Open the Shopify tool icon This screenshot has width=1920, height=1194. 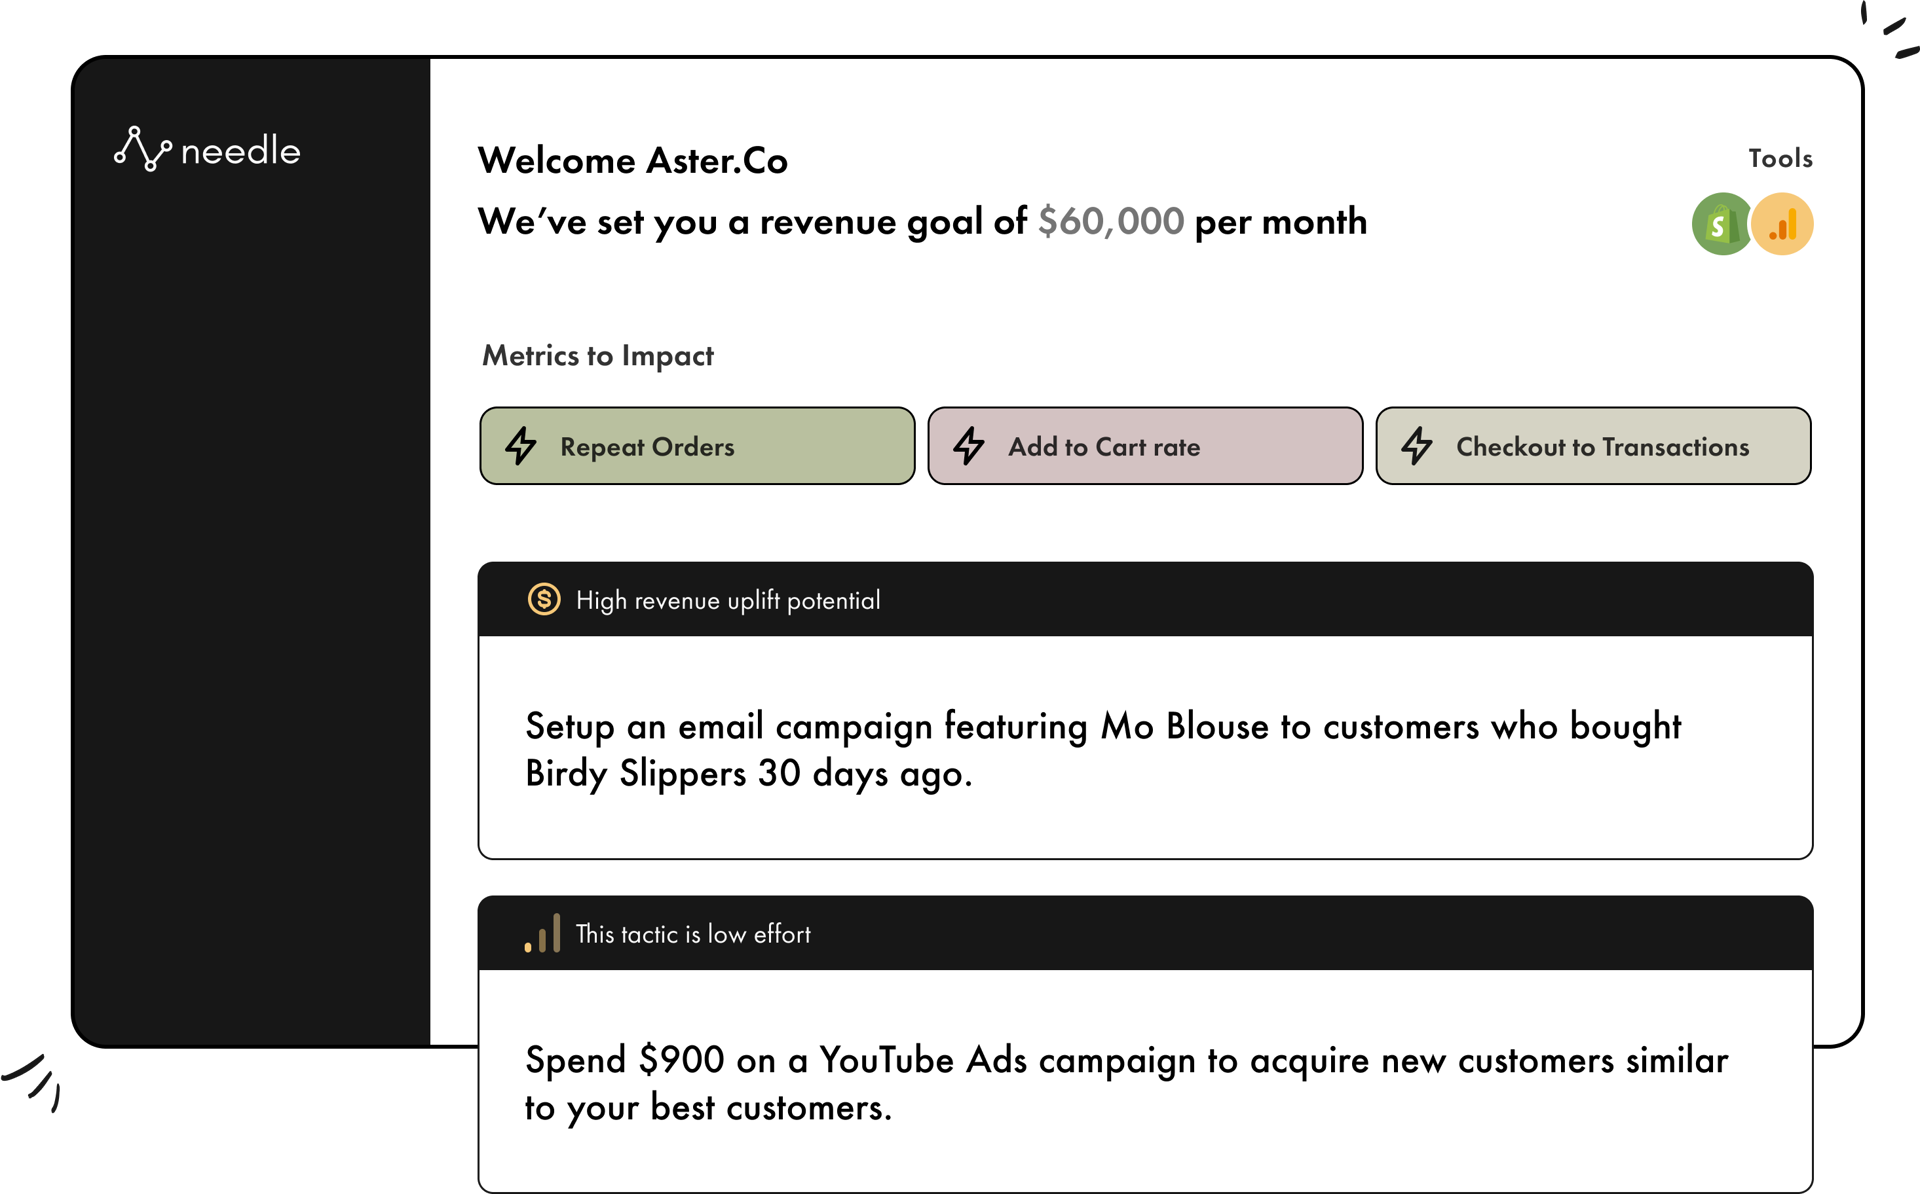1720,224
